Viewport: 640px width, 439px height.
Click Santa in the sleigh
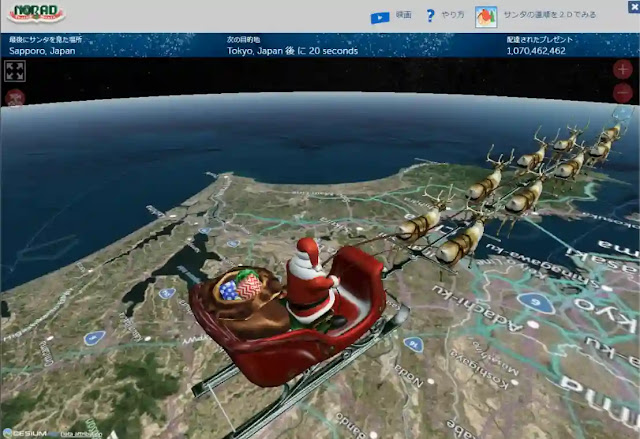[x=312, y=282]
